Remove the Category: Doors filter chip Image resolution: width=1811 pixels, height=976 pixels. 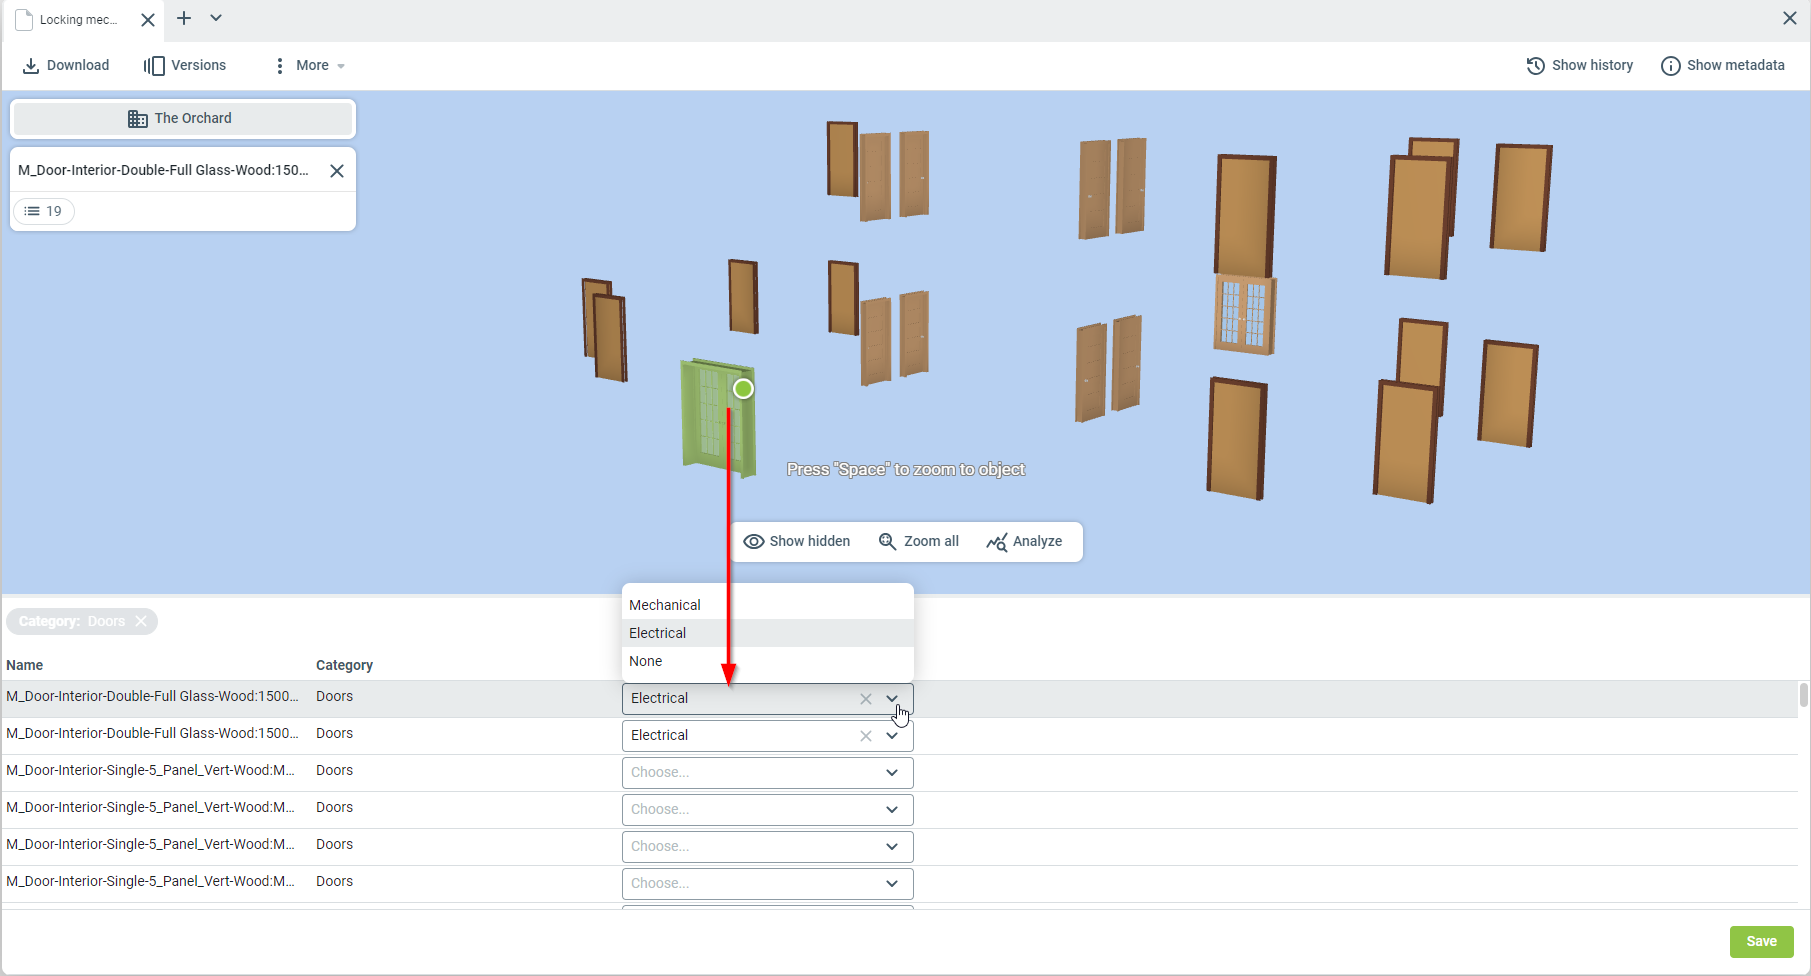pyautogui.click(x=141, y=622)
